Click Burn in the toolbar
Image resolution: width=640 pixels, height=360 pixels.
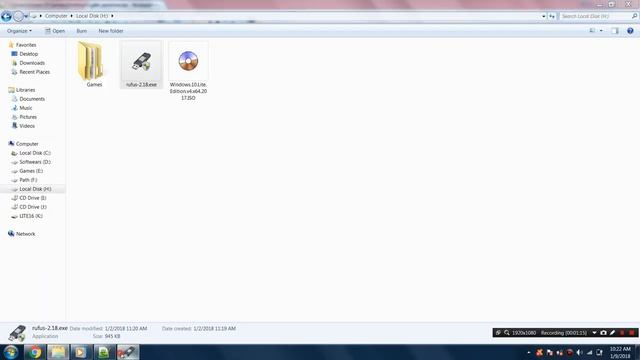tap(82, 31)
